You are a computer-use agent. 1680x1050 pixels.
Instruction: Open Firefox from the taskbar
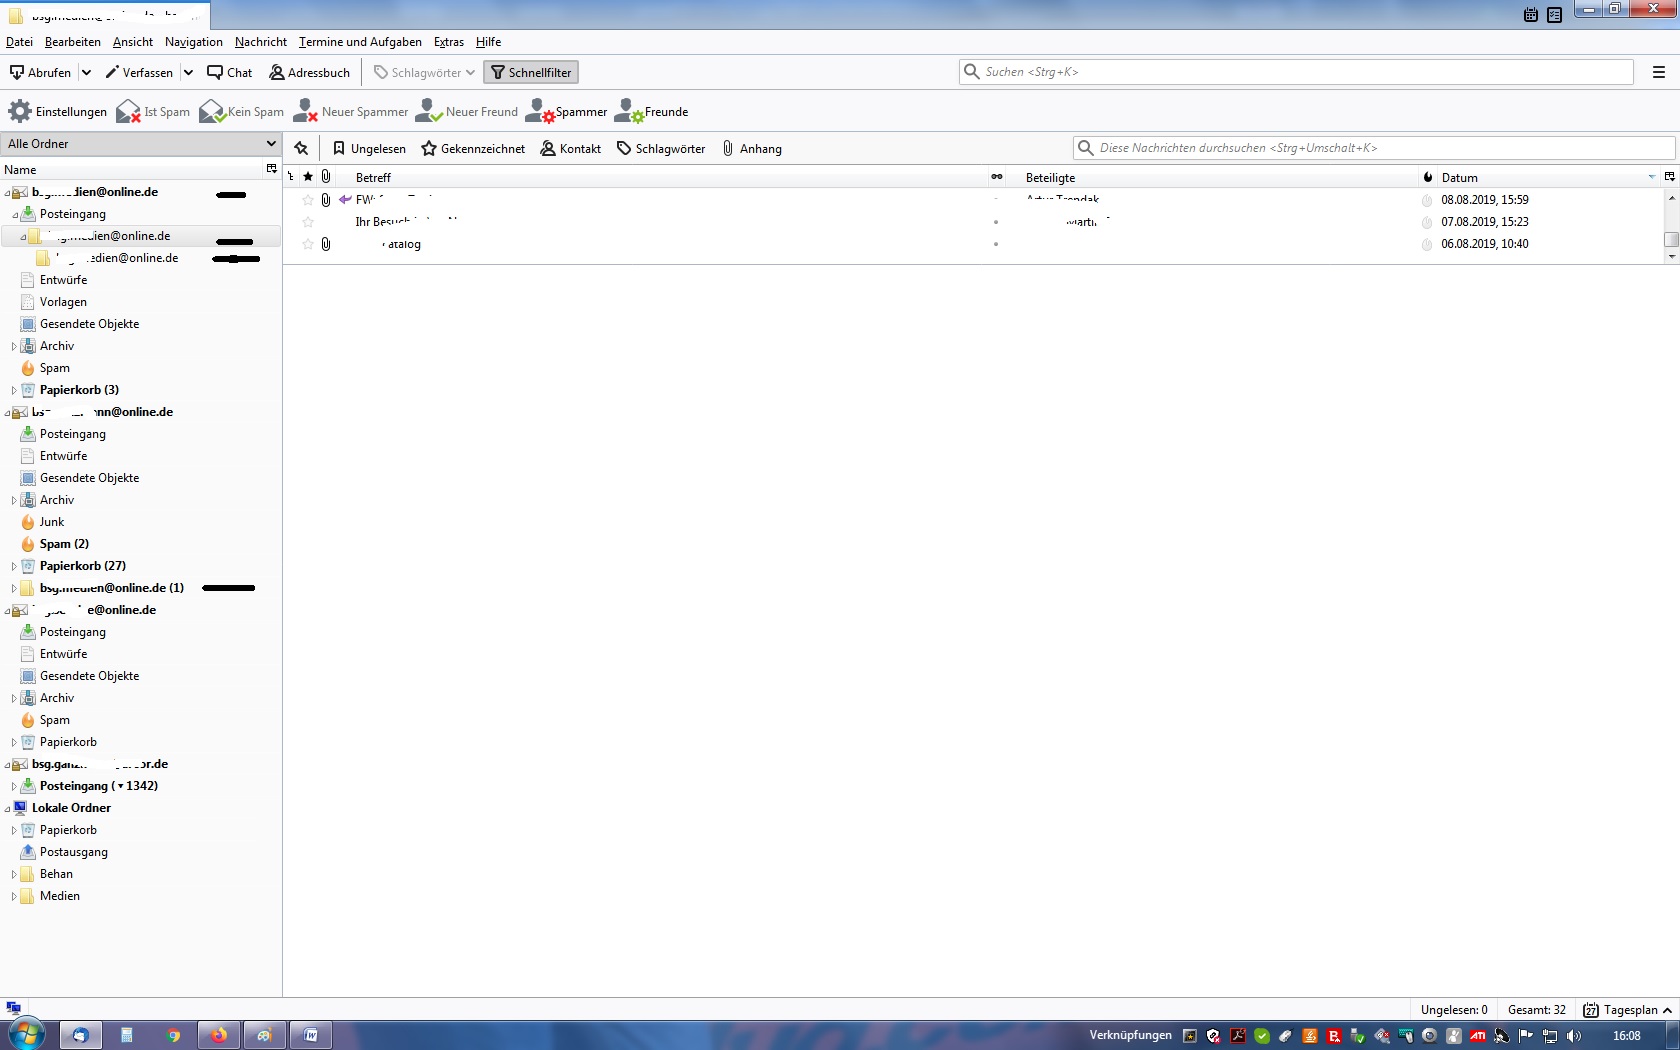pos(218,1035)
